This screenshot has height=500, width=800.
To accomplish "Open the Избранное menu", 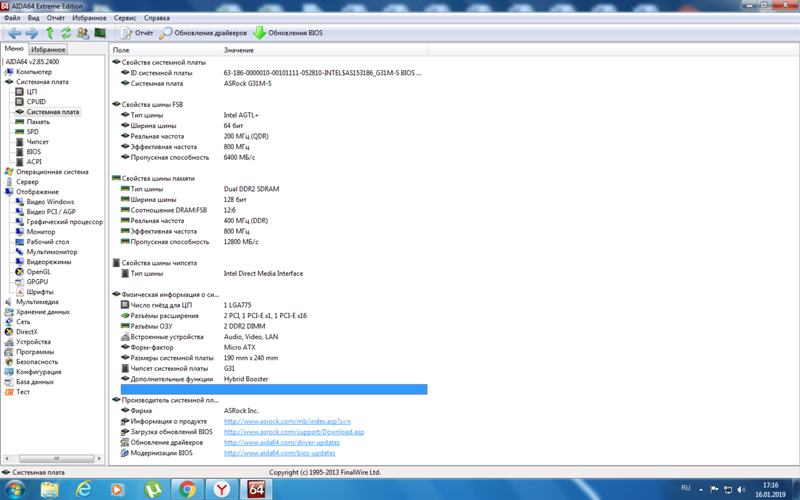I will (x=89, y=18).
